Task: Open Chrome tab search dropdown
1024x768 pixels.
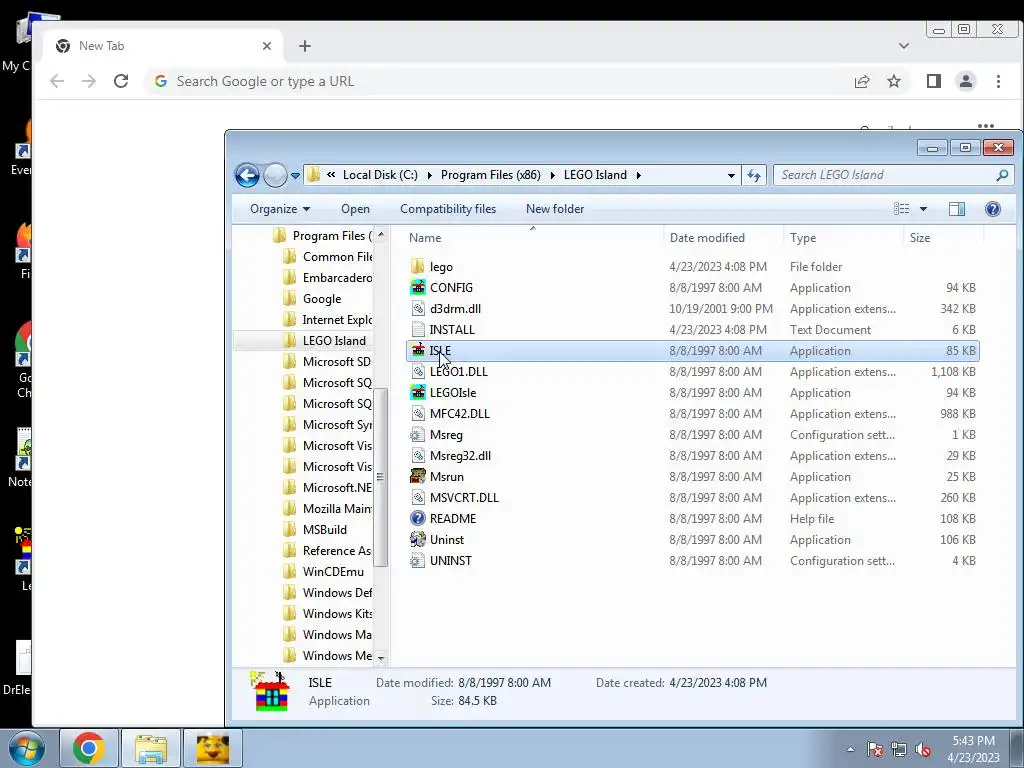Action: point(904,46)
